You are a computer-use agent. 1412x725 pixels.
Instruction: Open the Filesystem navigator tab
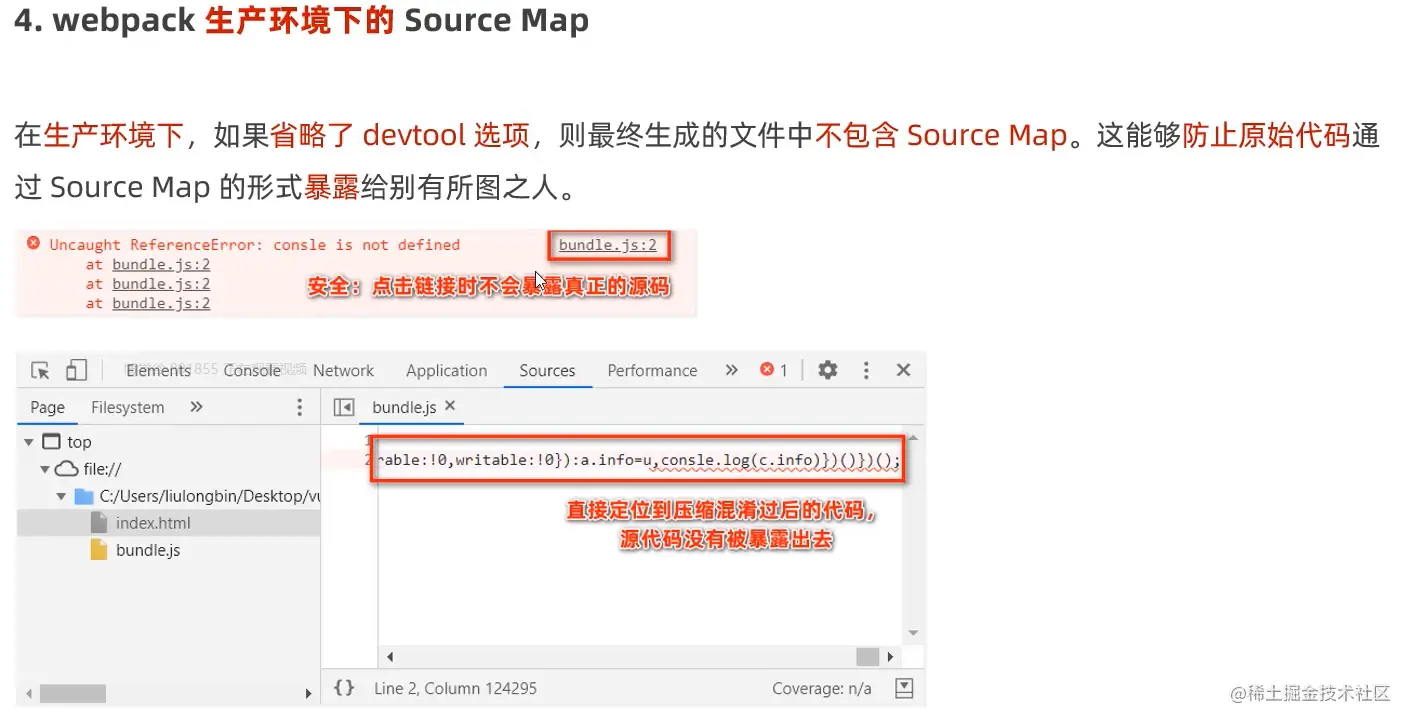[x=128, y=407]
